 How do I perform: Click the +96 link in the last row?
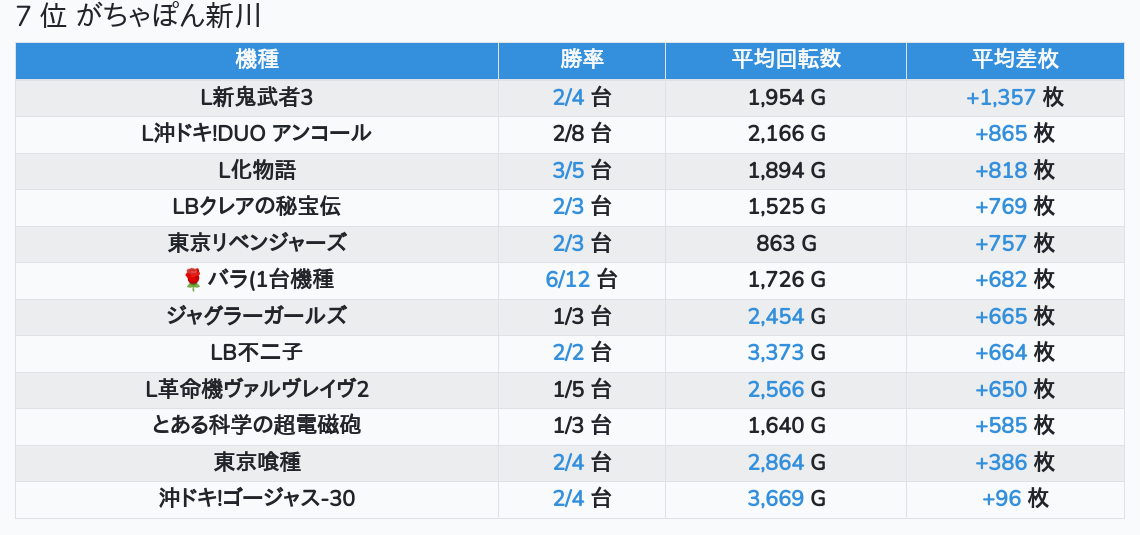(1001, 498)
